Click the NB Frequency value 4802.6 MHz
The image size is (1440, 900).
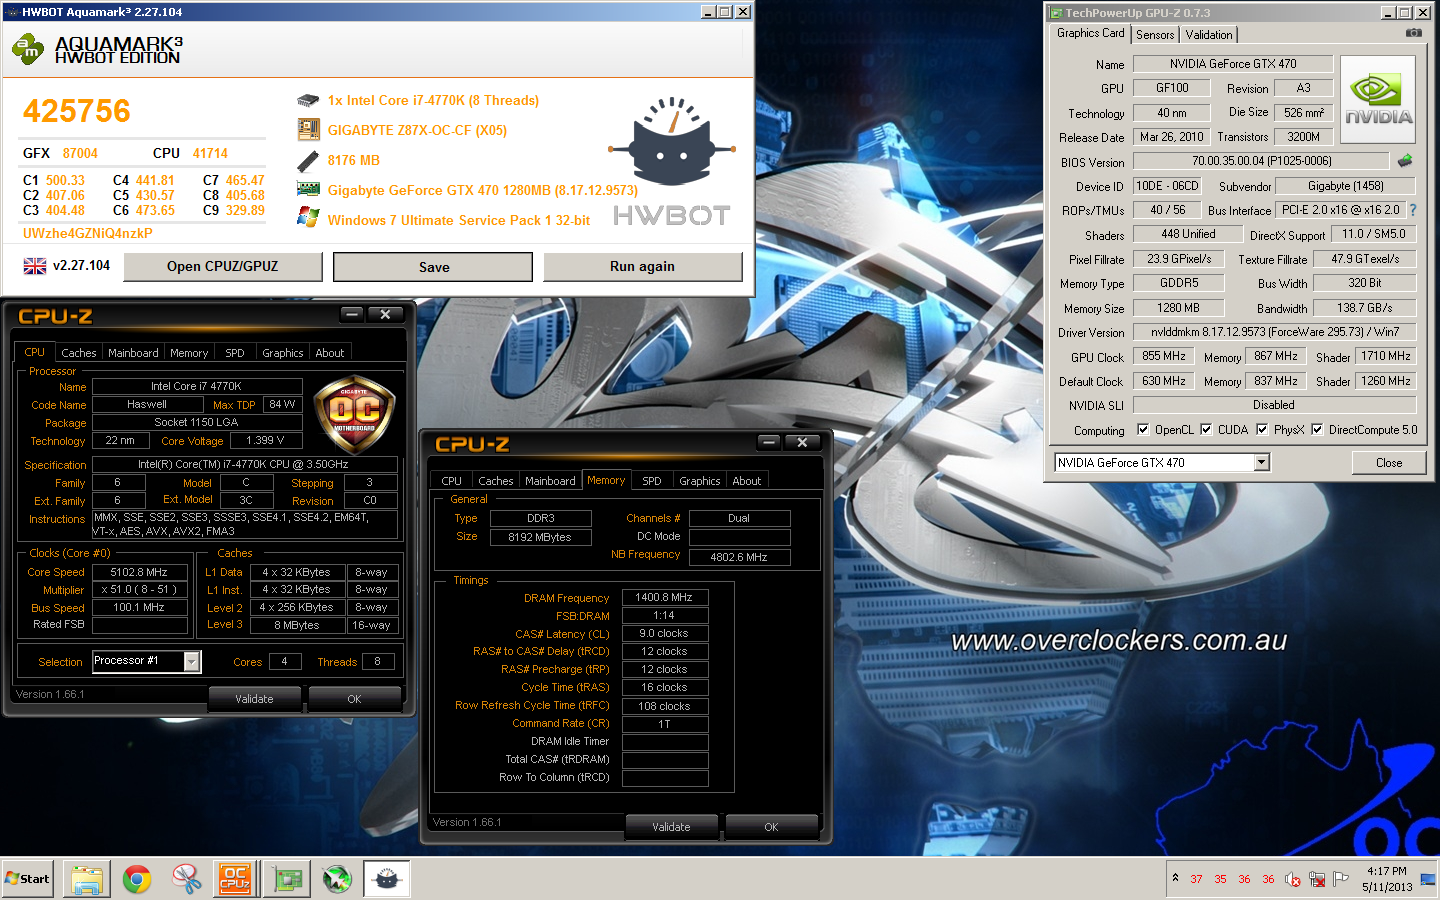coord(739,557)
